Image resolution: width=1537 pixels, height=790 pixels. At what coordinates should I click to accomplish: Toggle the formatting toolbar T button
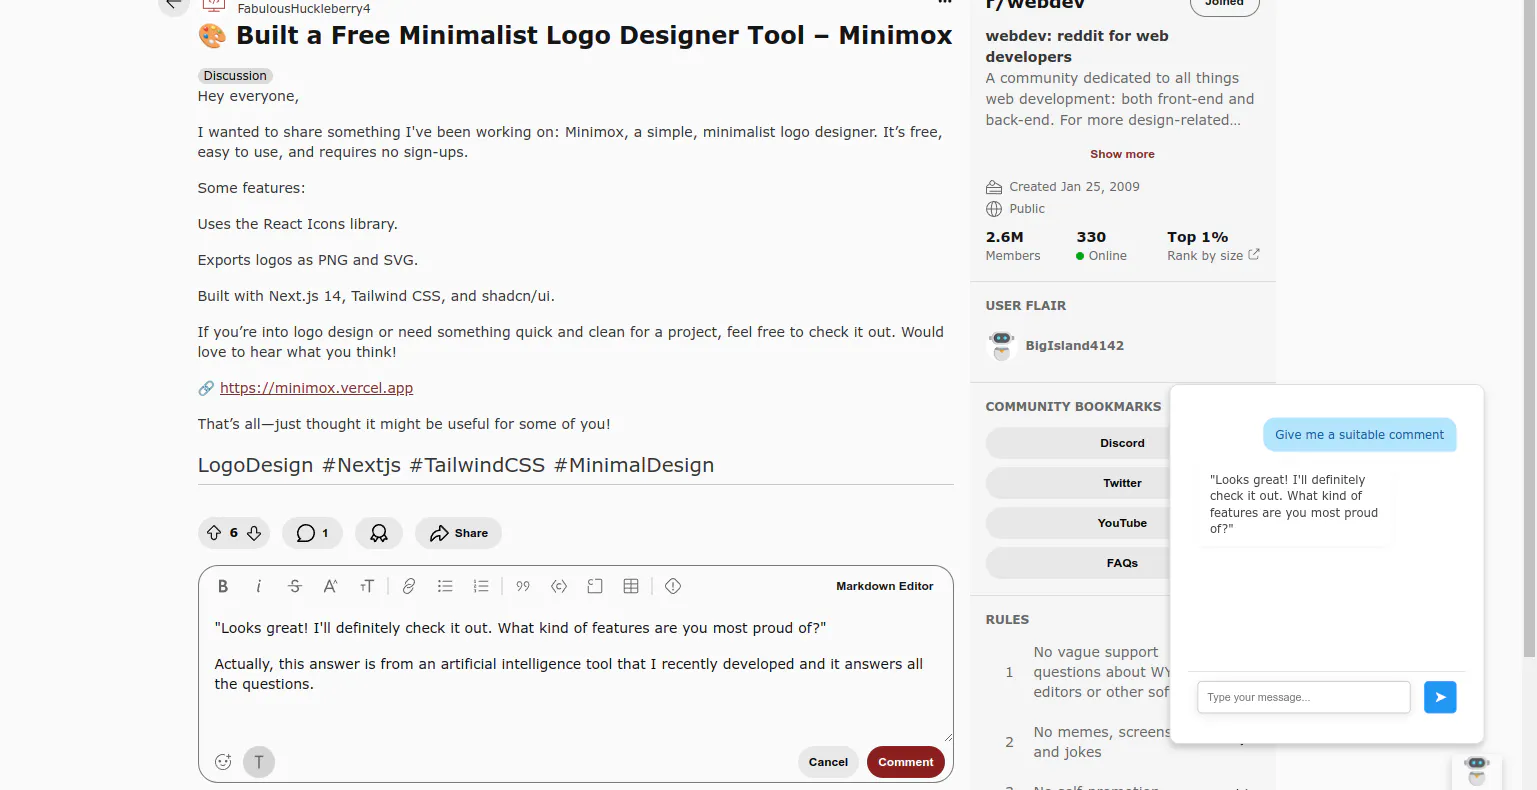point(259,762)
